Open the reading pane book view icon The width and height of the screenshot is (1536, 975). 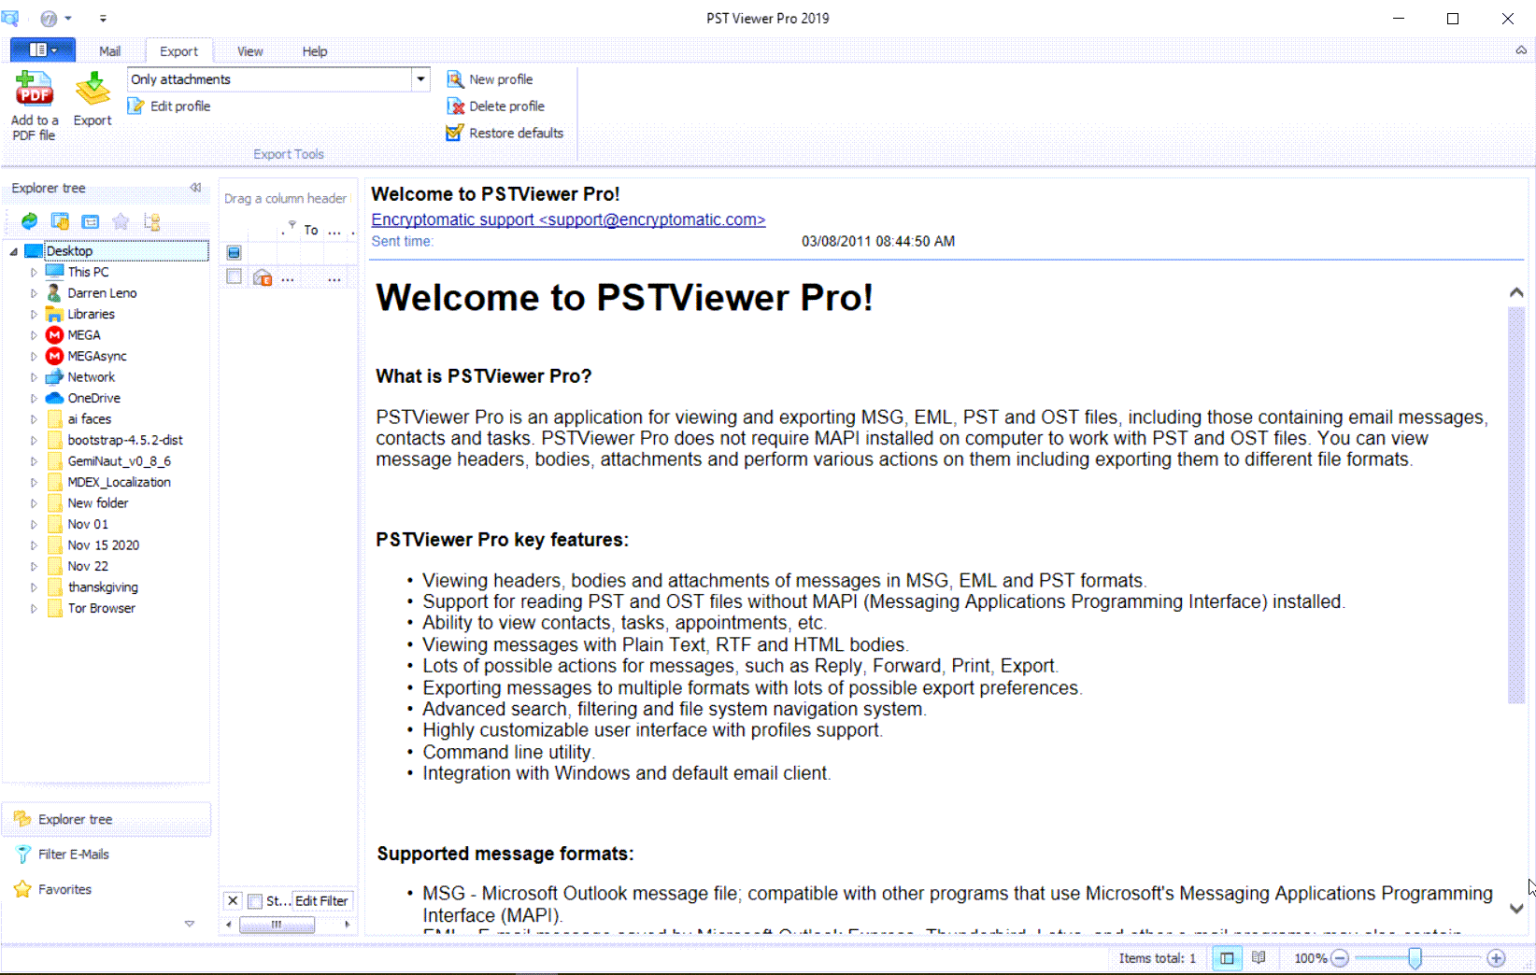click(1258, 958)
